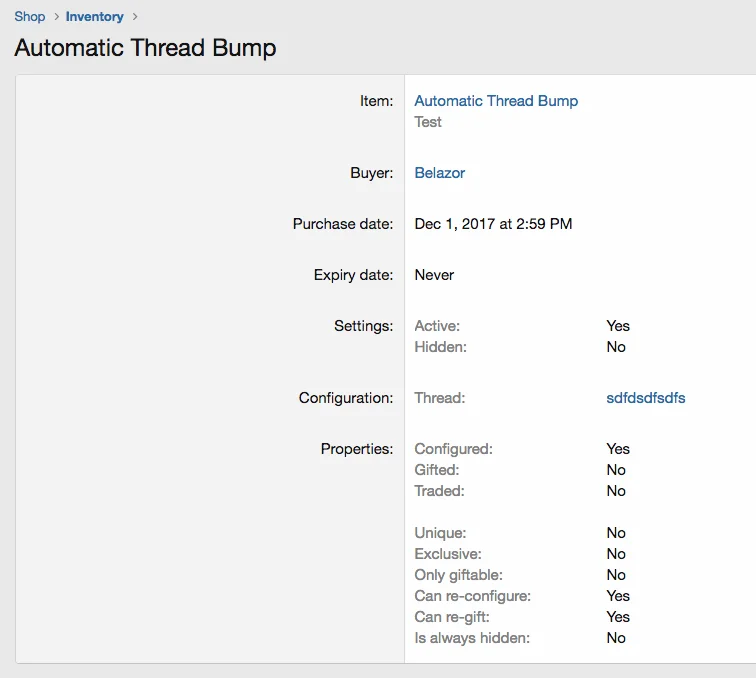
Task: Click the Test description under item name
Action: [428, 122]
